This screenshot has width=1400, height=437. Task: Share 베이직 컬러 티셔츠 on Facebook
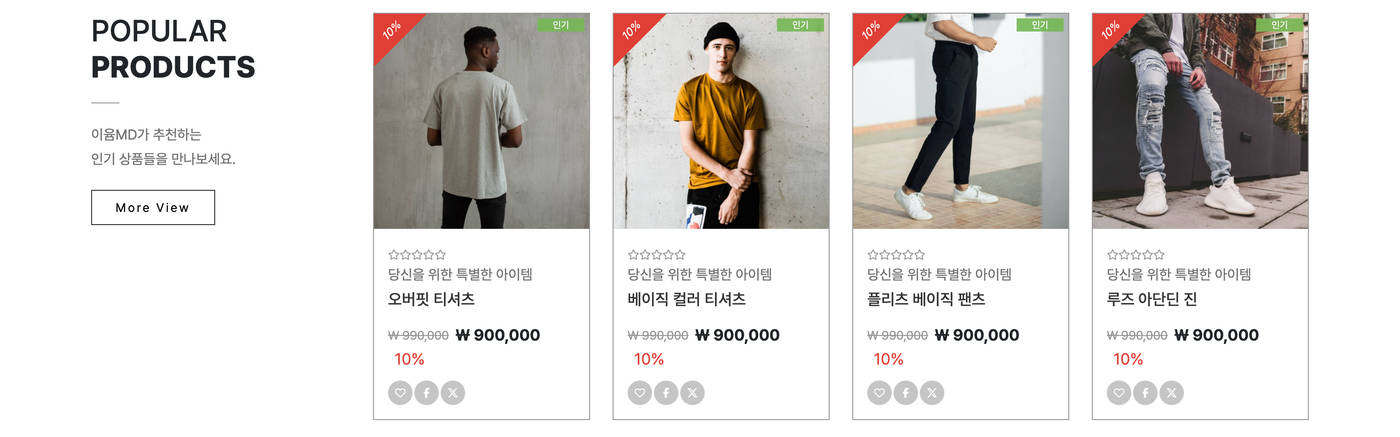(x=666, y=393)
